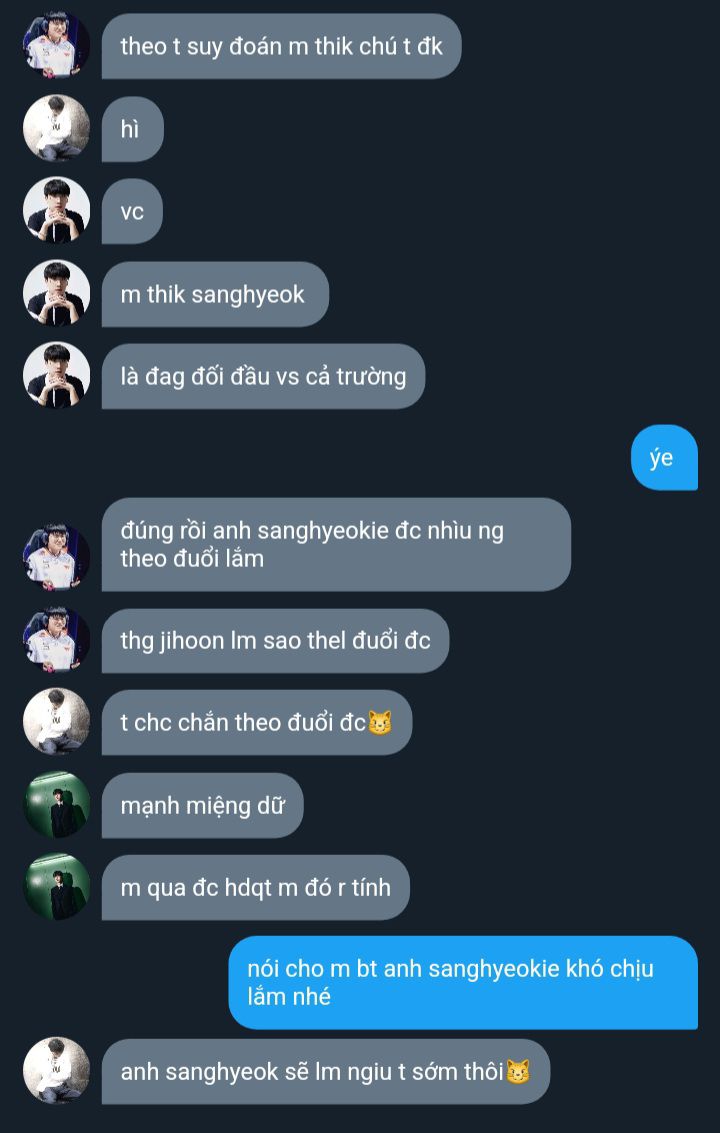
Task: Open avatar next to 'thg jihoon lm sao' message
Action: tap(56, 639)
